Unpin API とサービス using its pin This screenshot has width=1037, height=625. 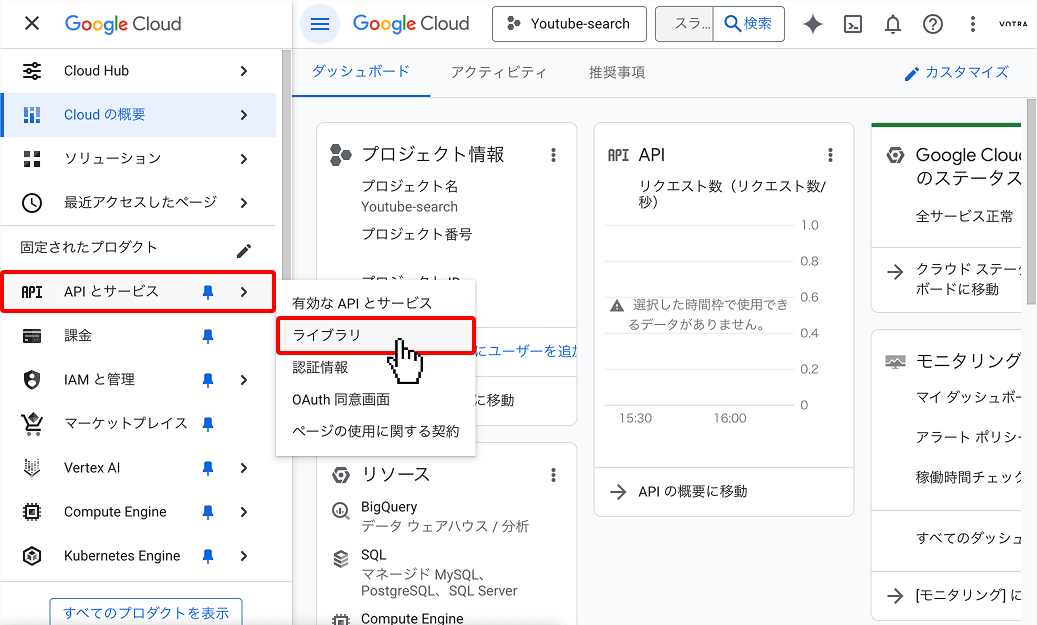pos(208,292)
